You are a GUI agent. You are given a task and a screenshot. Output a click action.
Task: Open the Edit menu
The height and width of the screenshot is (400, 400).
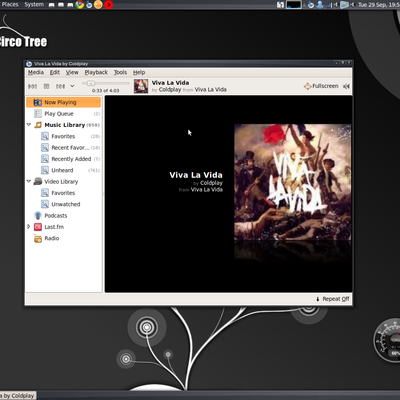[55, 72]
